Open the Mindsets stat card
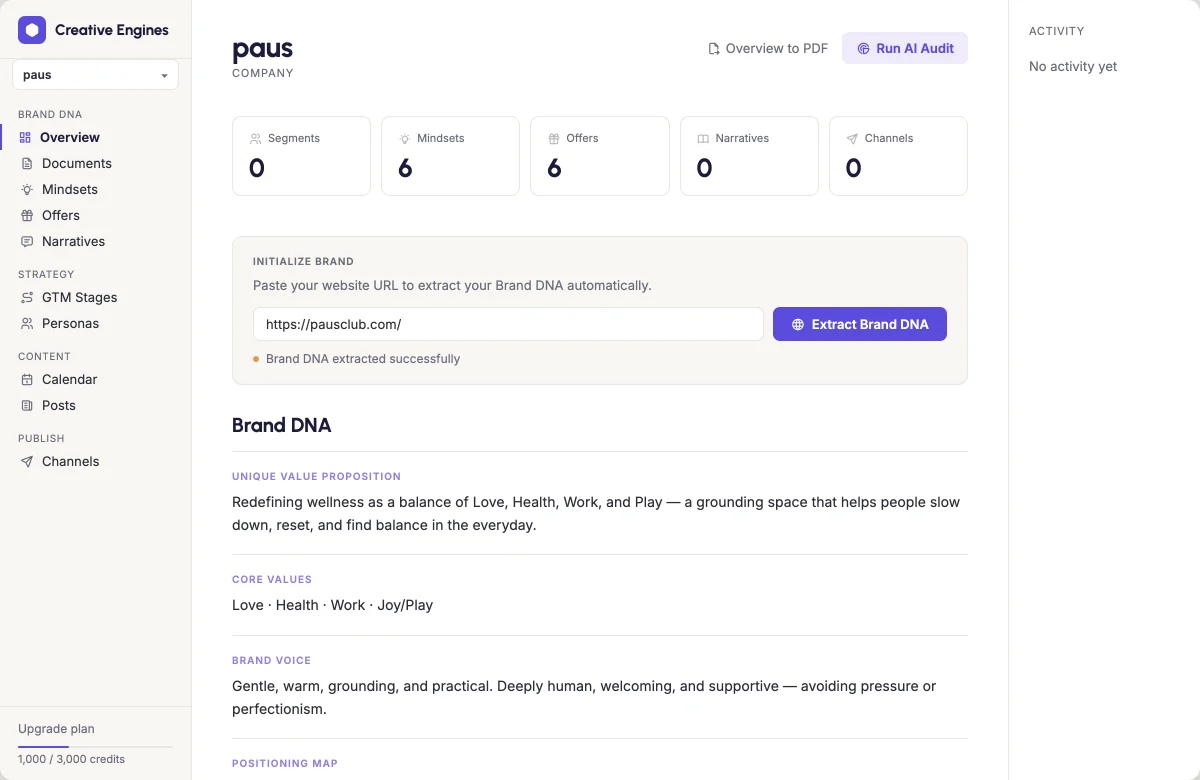 (450, 156)
